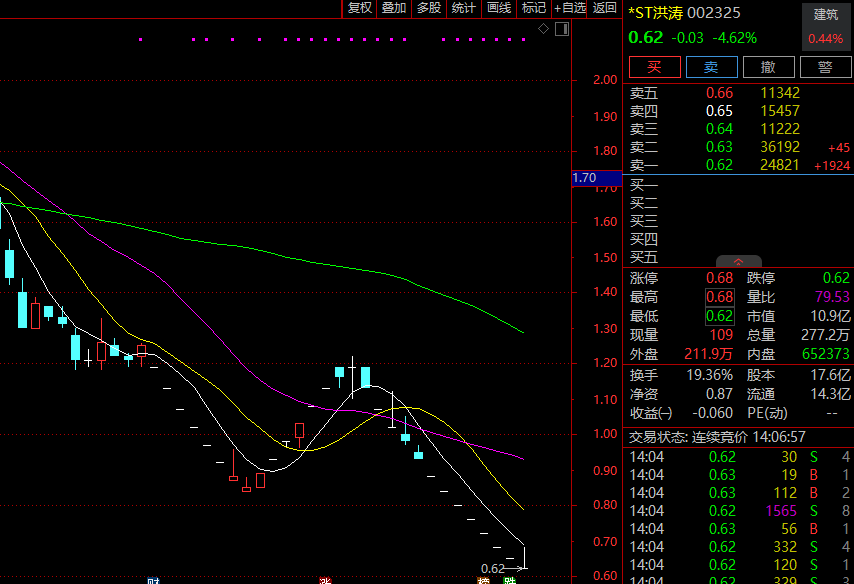This screenshot has width=854, height=584.
Task: Click the 0.62 latest price label on chart
Action: click(493, 569)
